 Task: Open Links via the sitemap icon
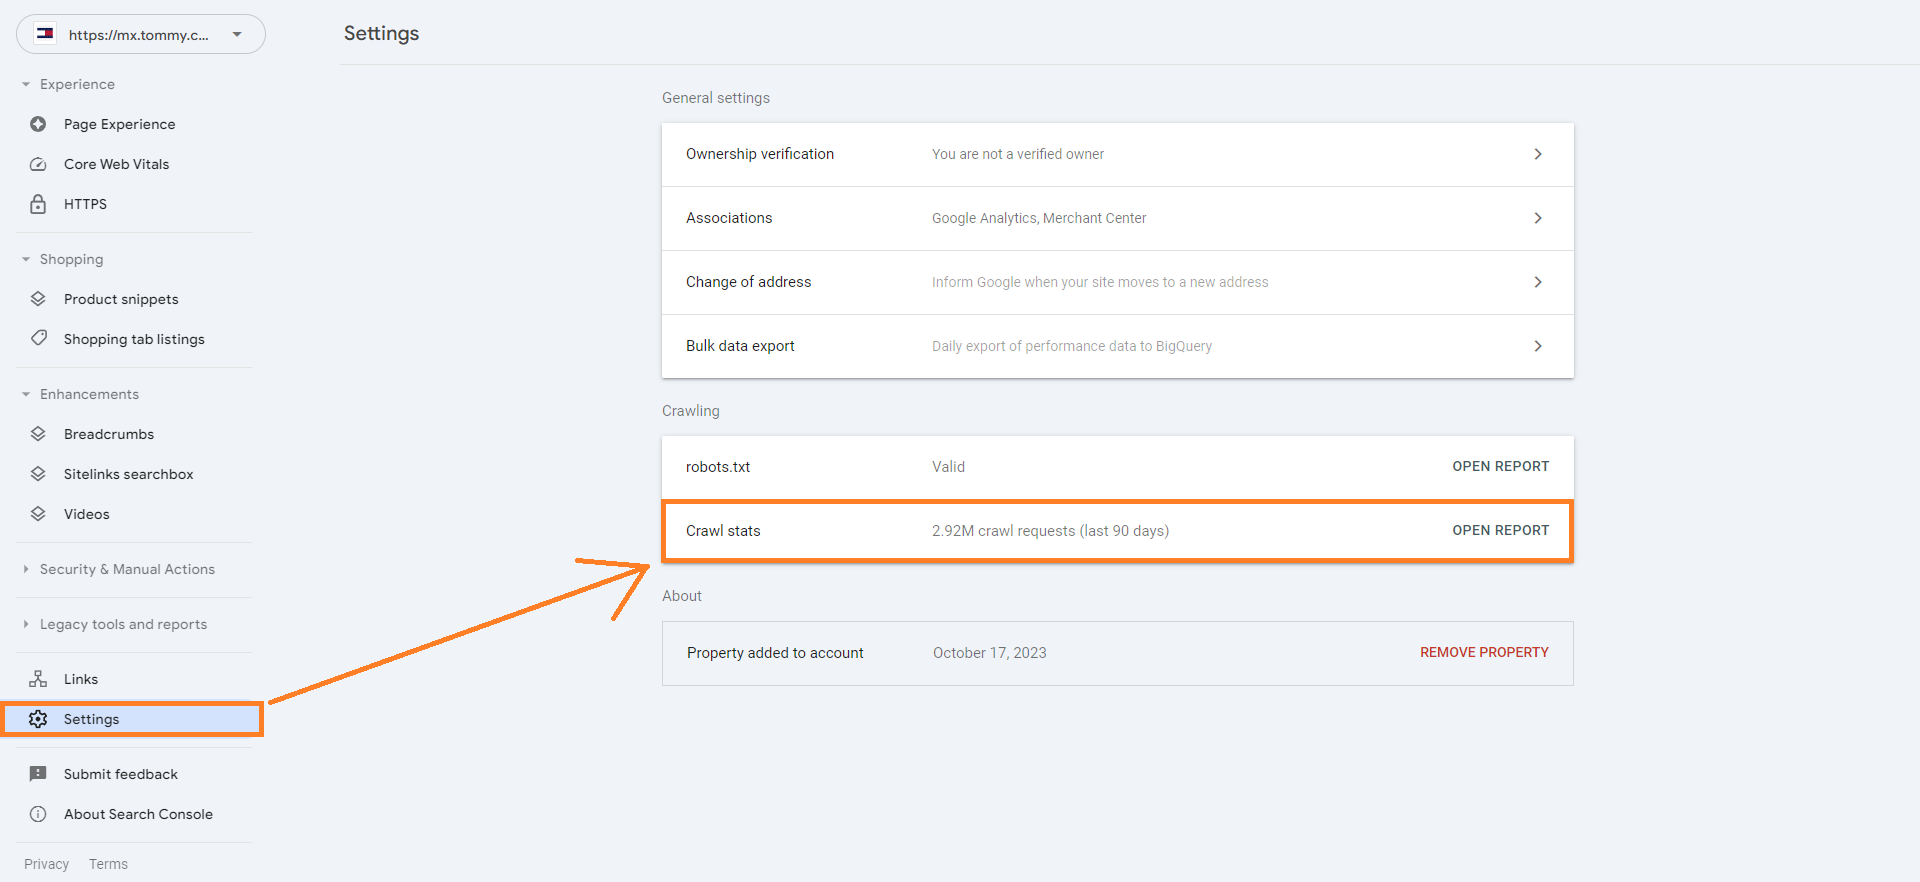[38, 679]
